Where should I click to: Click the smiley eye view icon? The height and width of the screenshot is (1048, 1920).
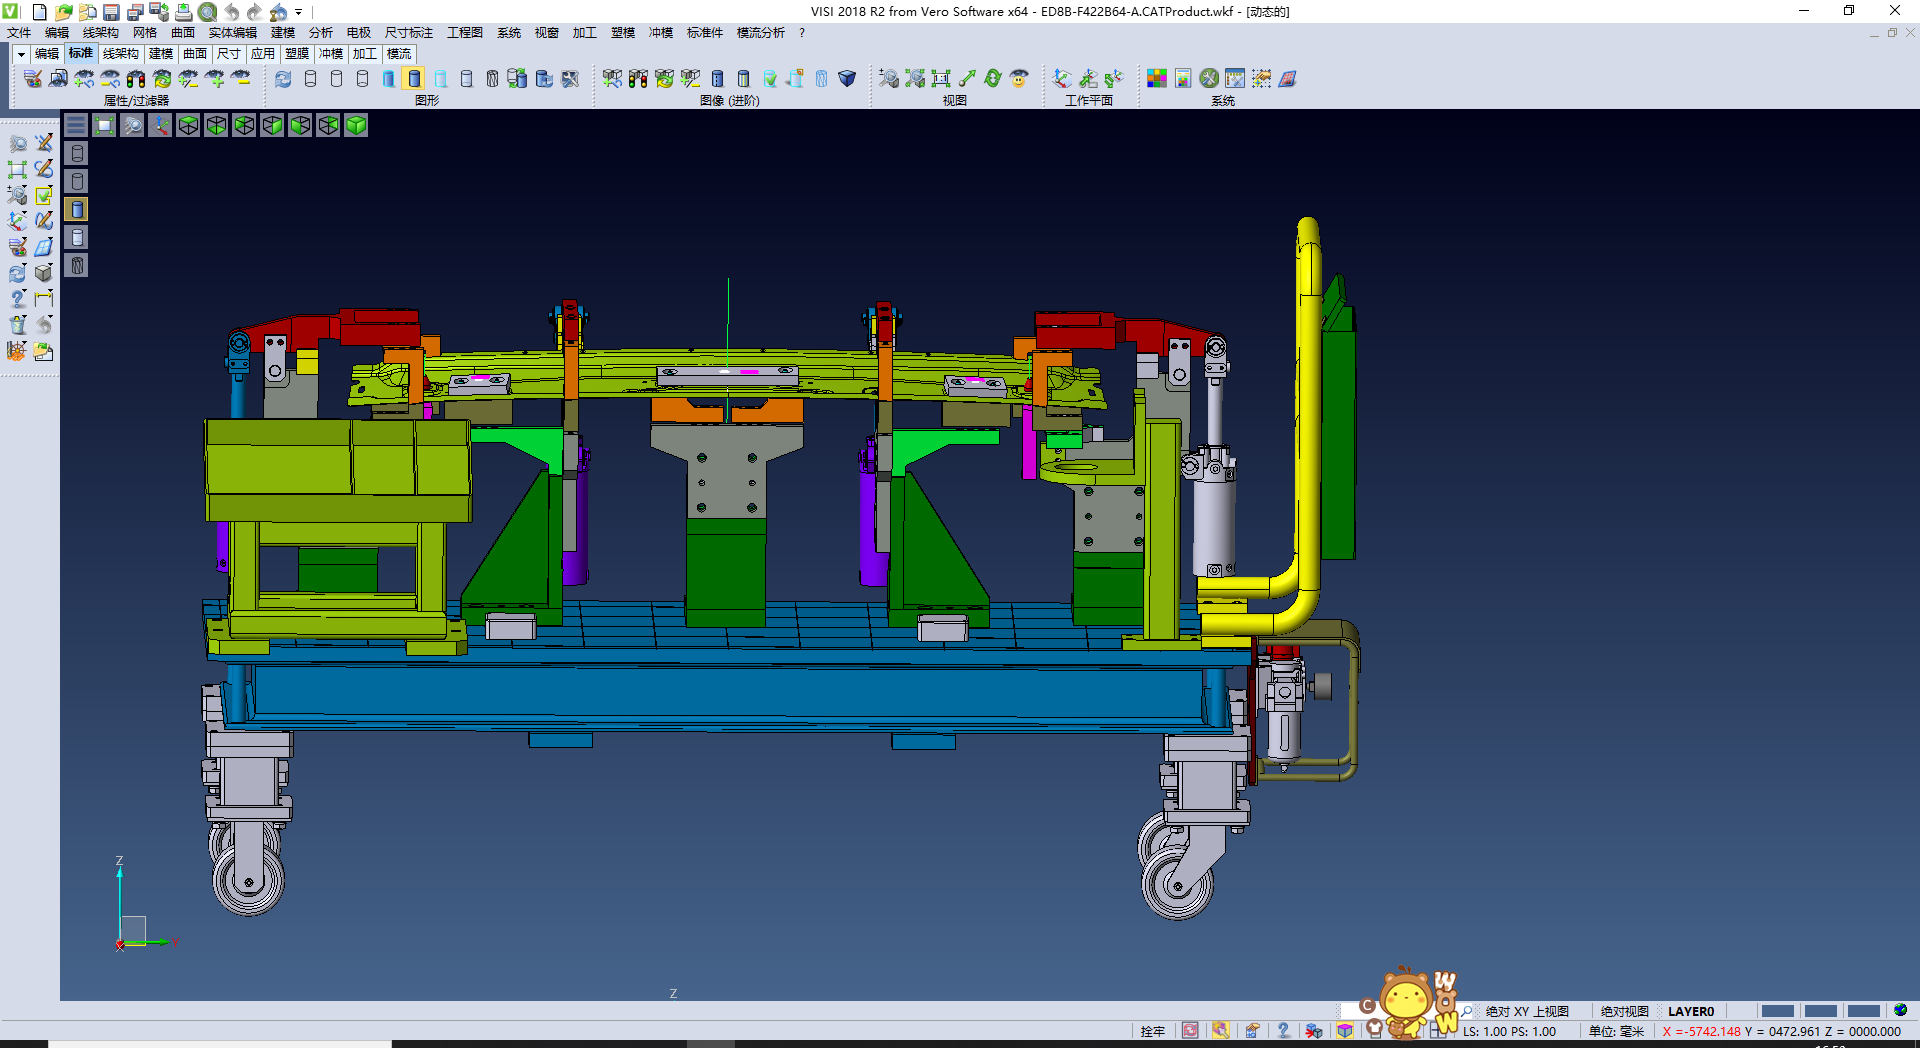(1018, 79)
